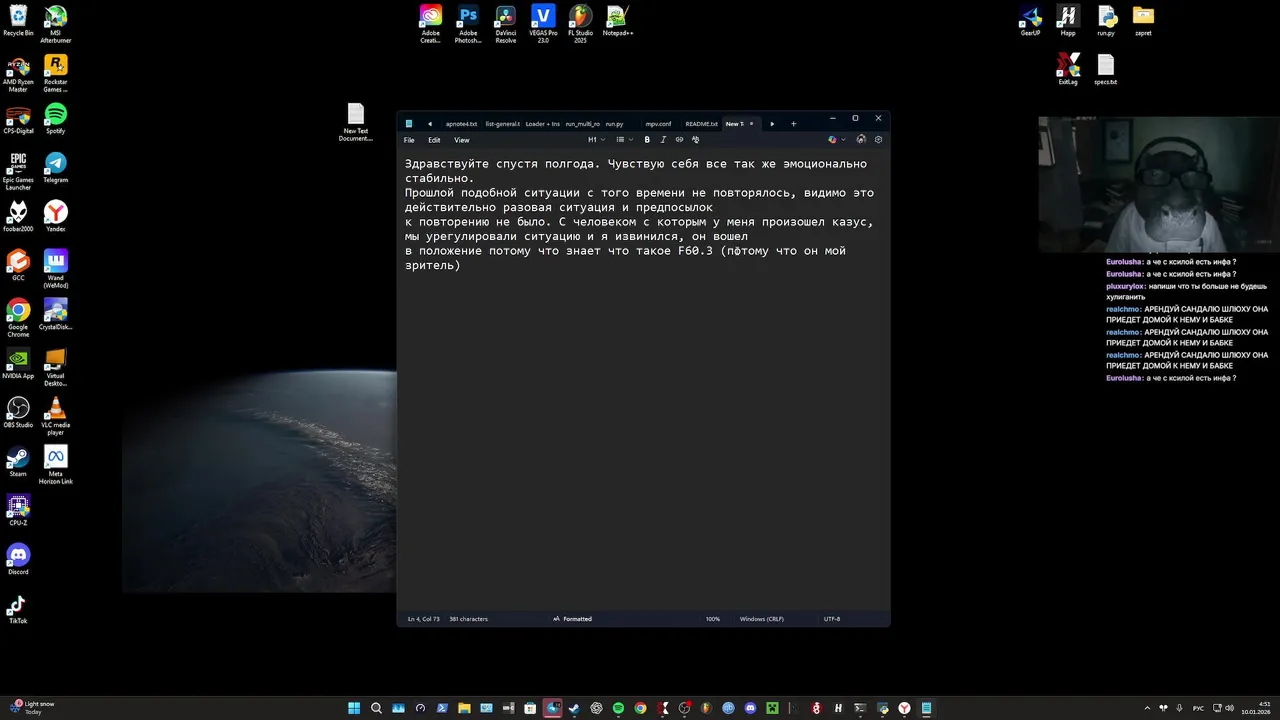Insert a link via Notepad toolbar

click(x=679, y=140)
